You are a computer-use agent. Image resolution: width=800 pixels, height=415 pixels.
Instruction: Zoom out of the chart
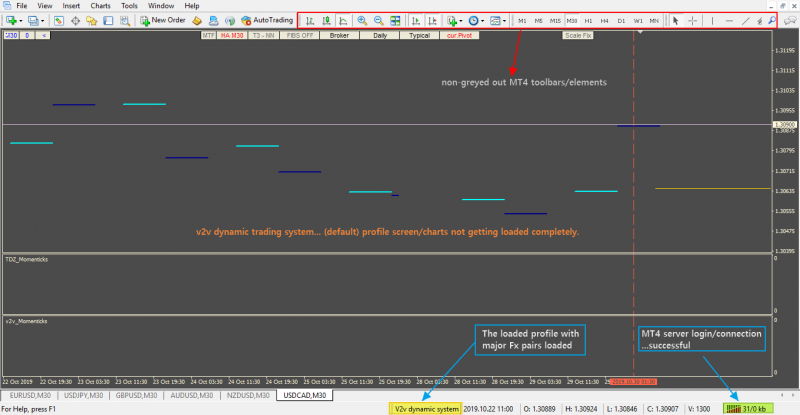(379, 21)
